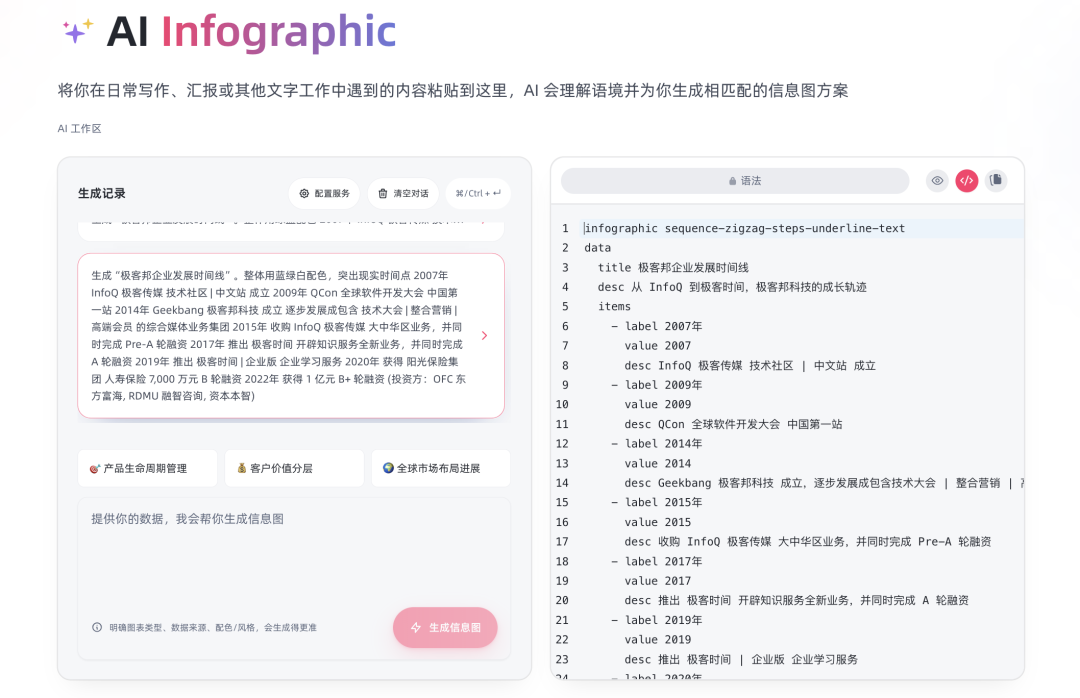Click the trash icon on 清空对话
This screenshot has width=1080, height=698.
pos(383,193)
